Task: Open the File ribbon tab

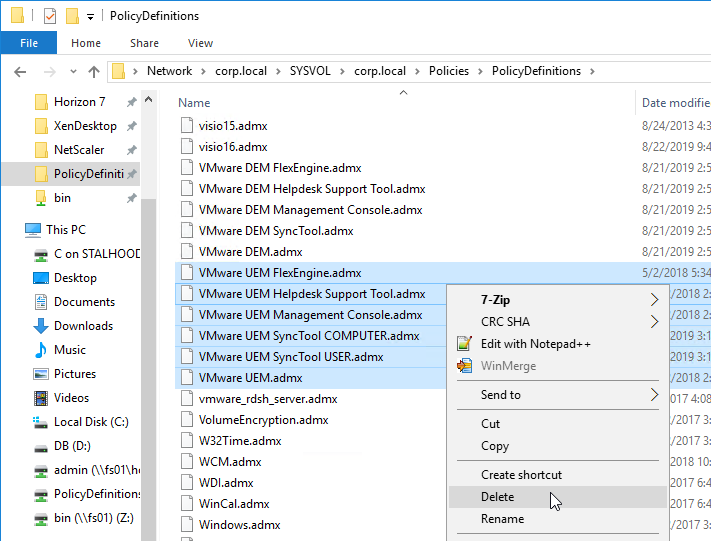Action: click(x=29, y=43)
